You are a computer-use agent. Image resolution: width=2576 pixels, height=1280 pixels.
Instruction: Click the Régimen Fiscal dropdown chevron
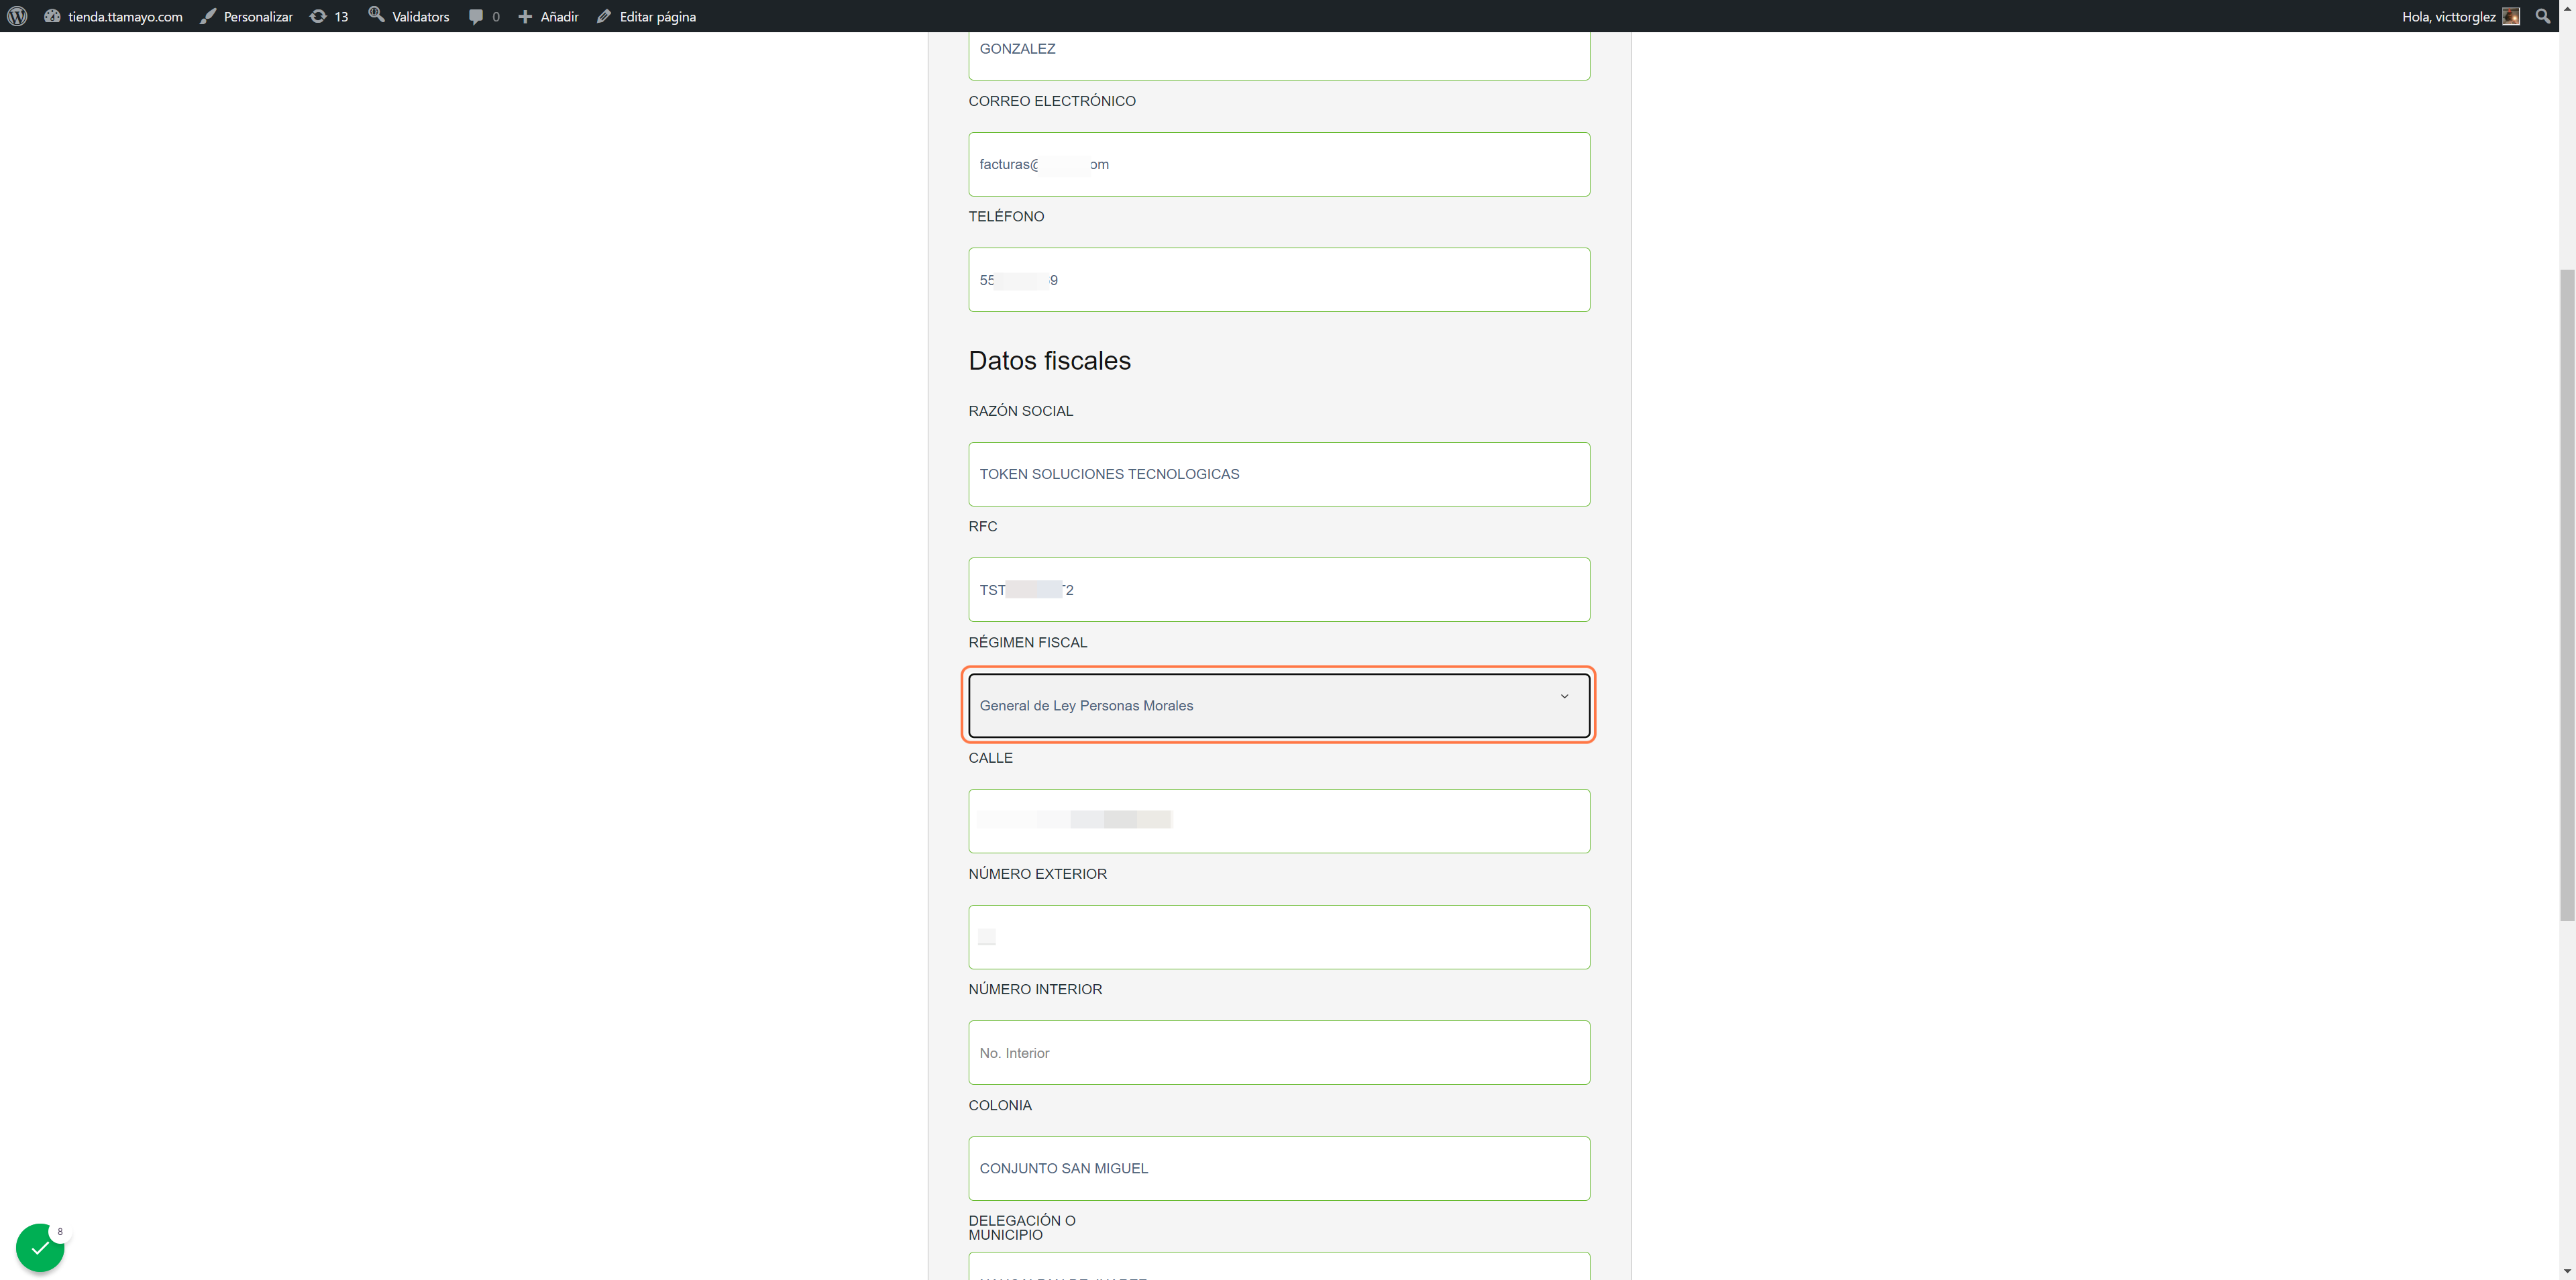tap(1564, 696)
